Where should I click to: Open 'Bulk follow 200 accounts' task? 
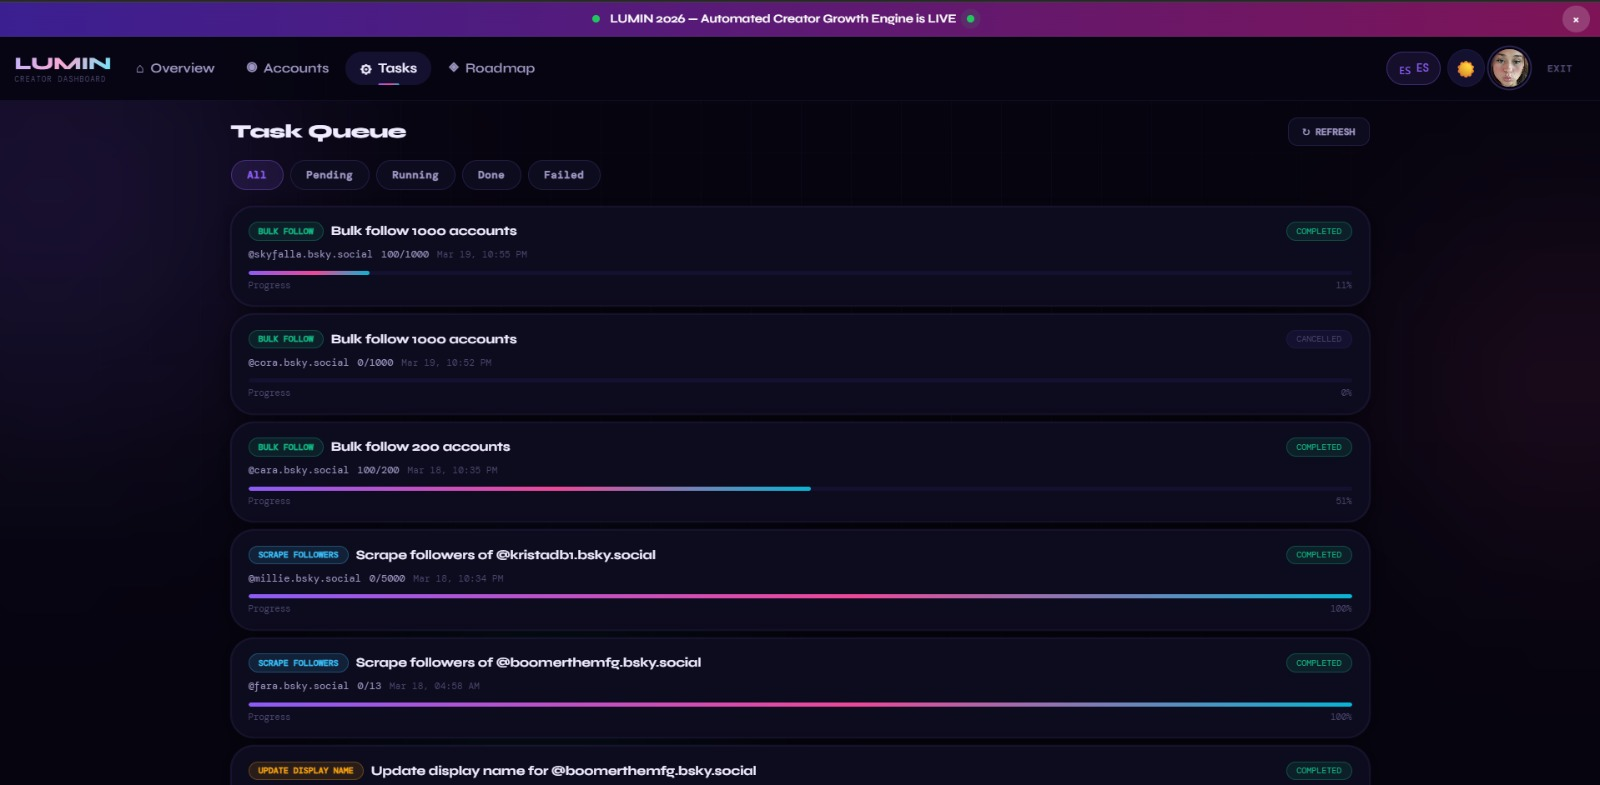click(420, 447)
